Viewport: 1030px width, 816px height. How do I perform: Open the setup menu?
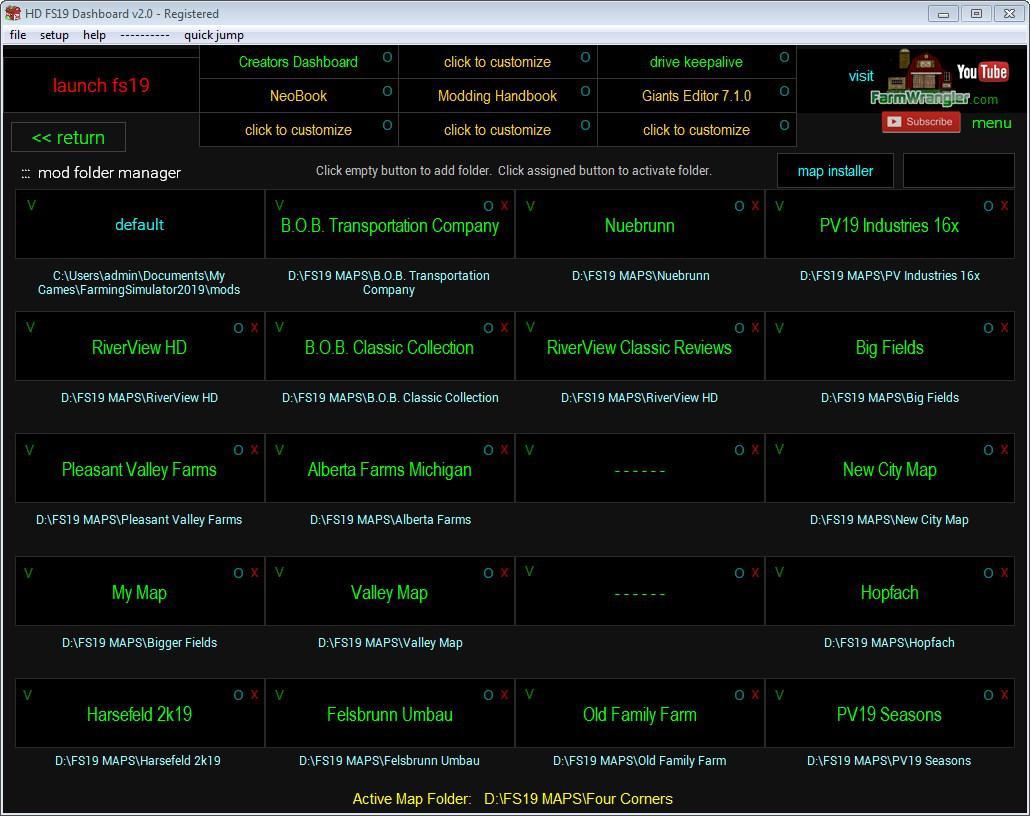(x=54, y=35)
